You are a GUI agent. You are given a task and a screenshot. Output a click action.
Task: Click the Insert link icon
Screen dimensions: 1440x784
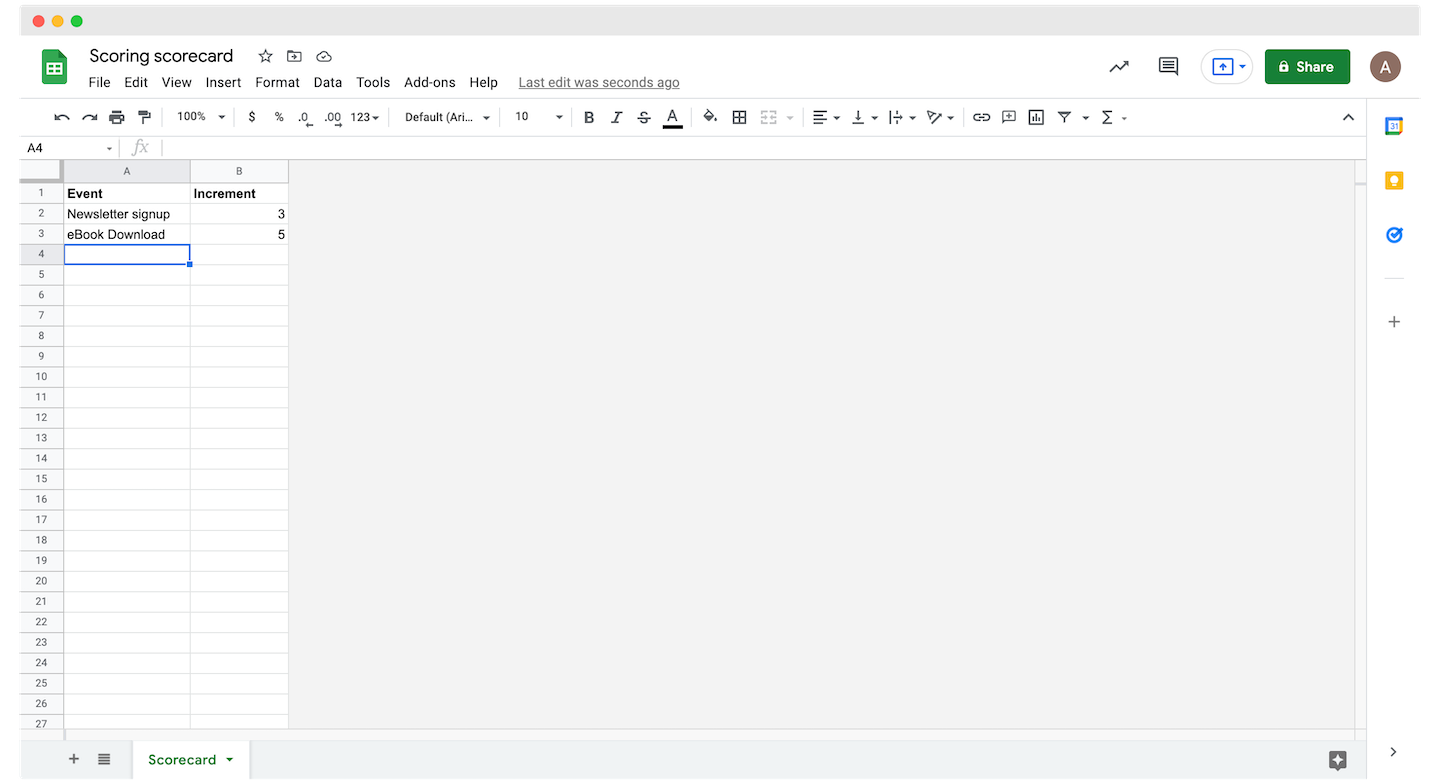tap(981, 117)
